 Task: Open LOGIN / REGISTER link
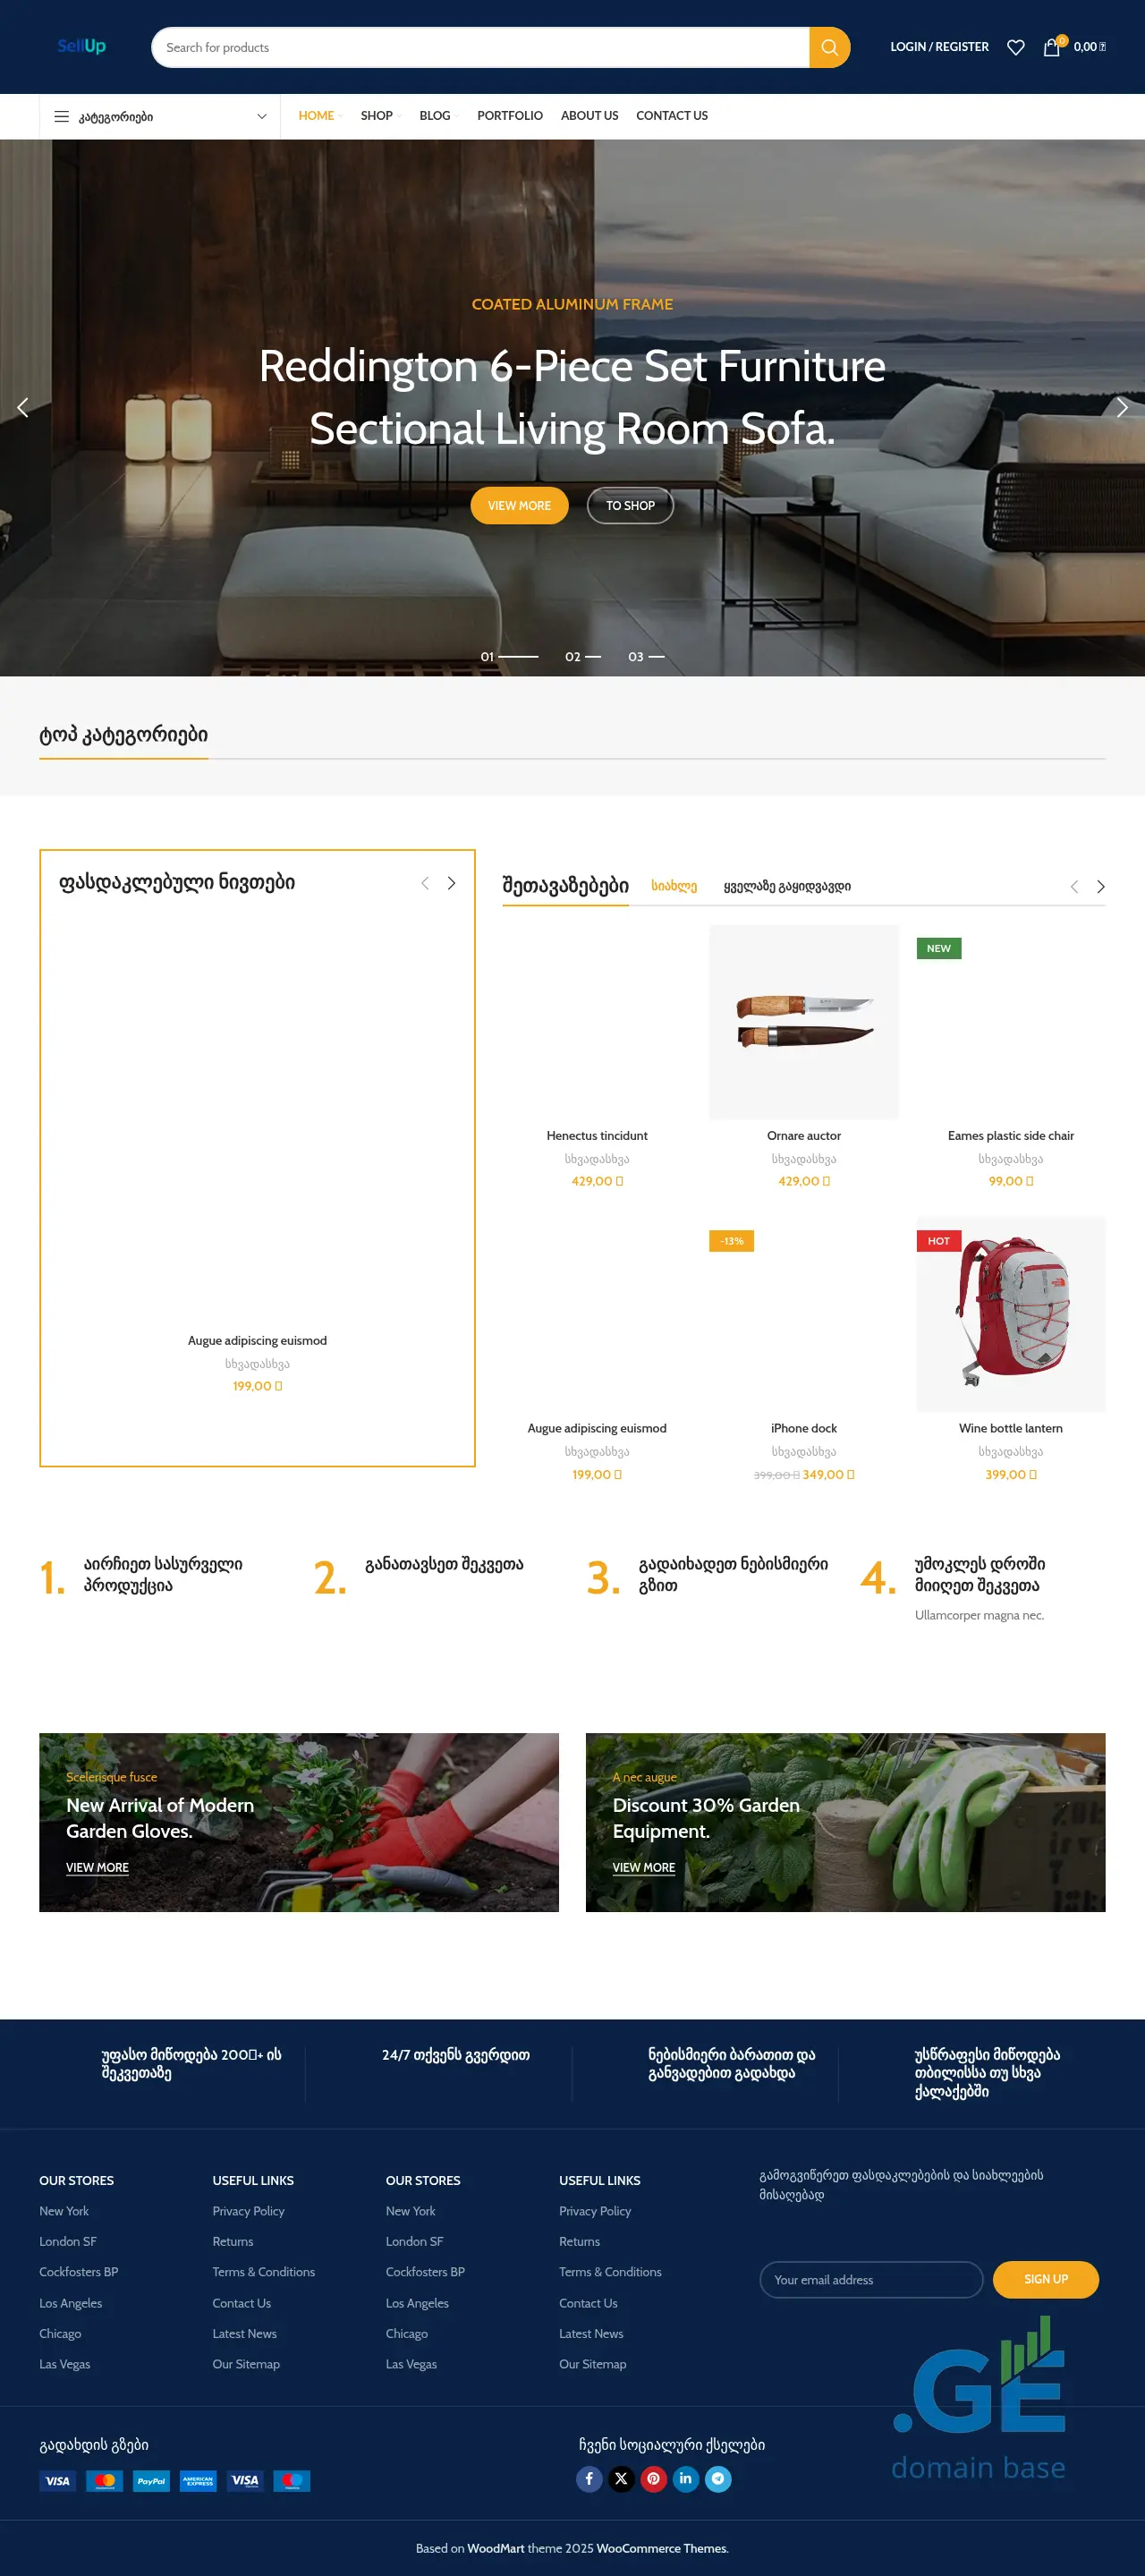pyautogui.click(x=939, y=47)
